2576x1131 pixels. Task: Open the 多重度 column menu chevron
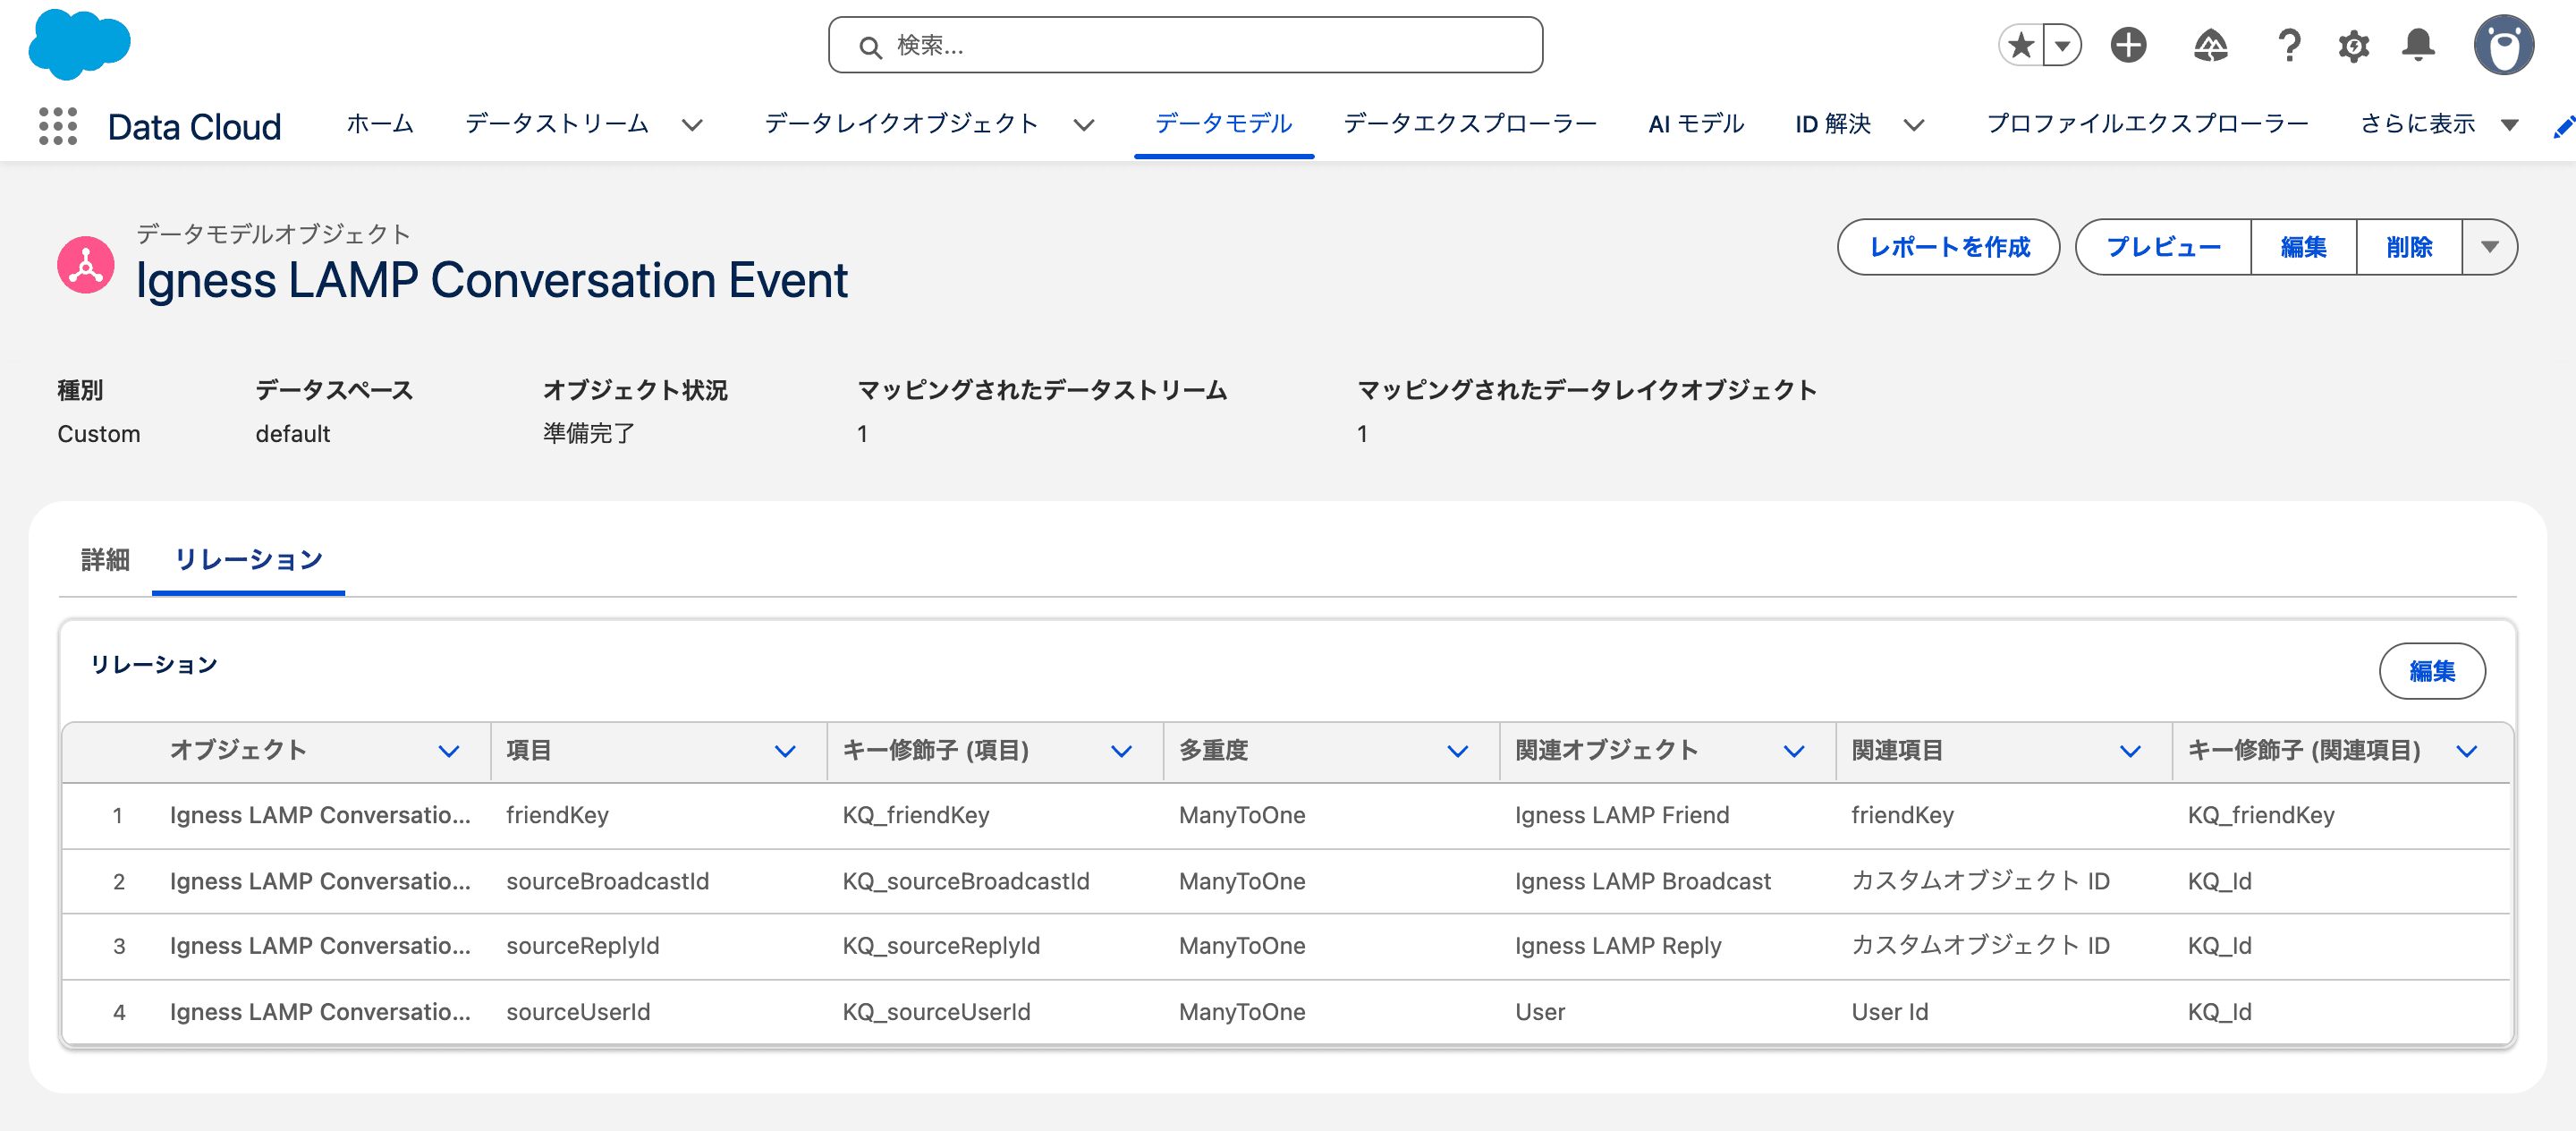click(x=1458, y=751)
